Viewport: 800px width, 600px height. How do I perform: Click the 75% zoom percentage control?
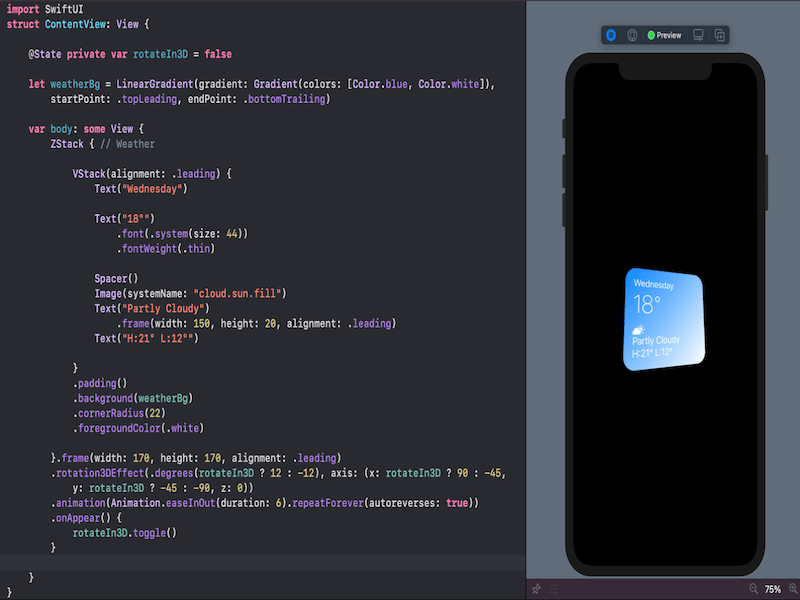click(771, 589)
